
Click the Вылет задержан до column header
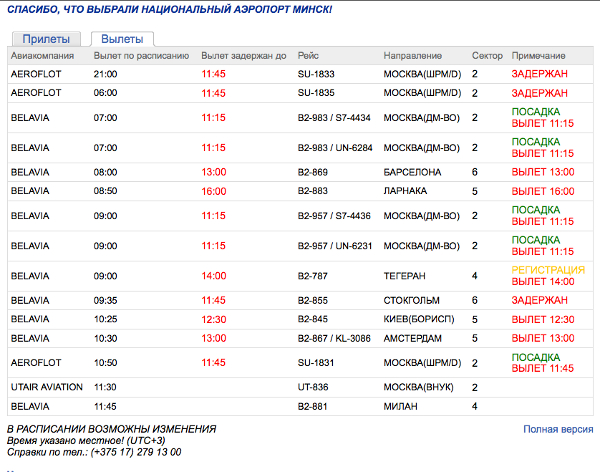tap(243, 56)
